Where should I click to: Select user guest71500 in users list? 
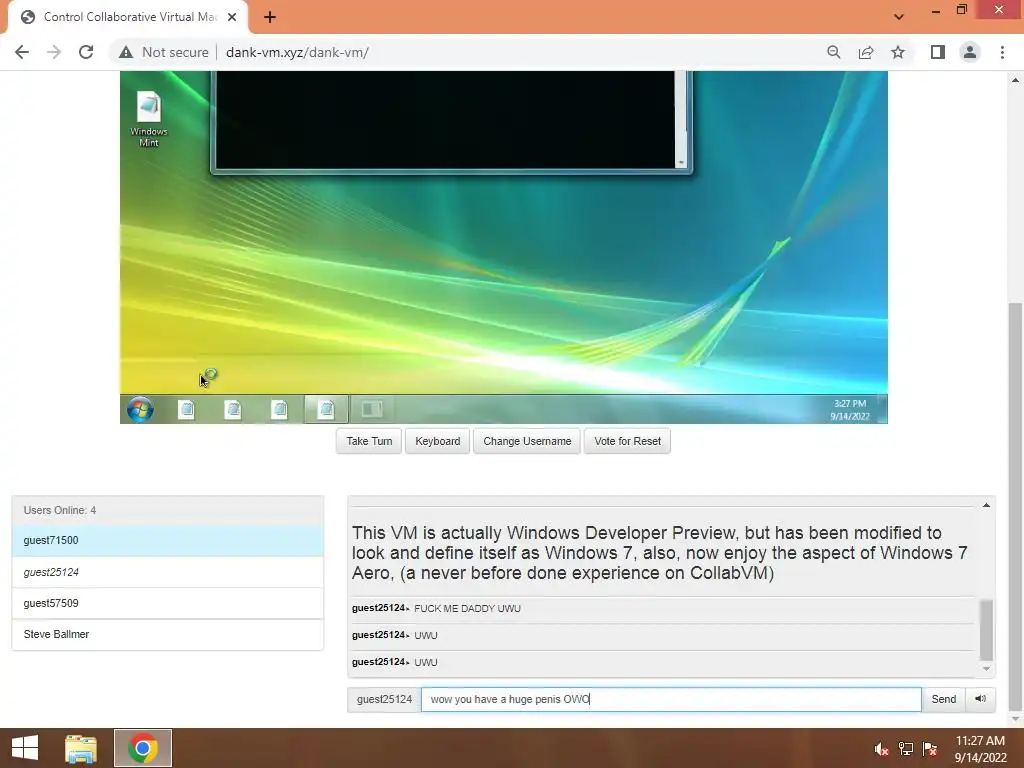(168, 541)
